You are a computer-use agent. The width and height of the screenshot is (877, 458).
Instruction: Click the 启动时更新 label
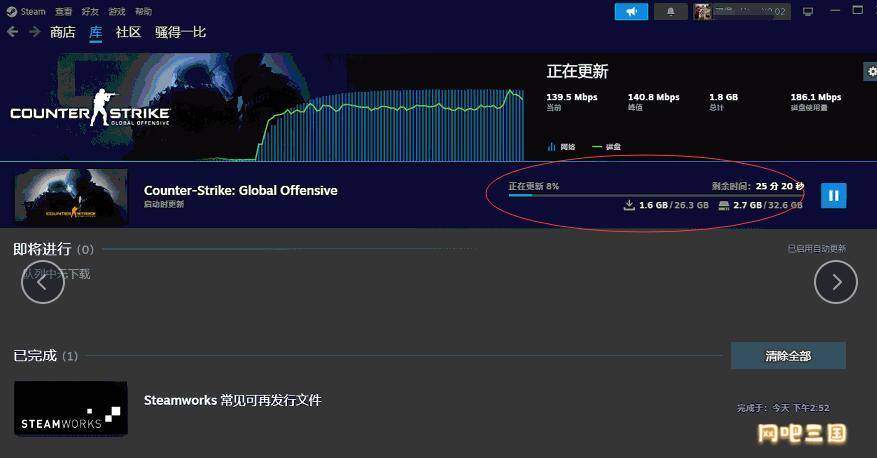(164, 204)
